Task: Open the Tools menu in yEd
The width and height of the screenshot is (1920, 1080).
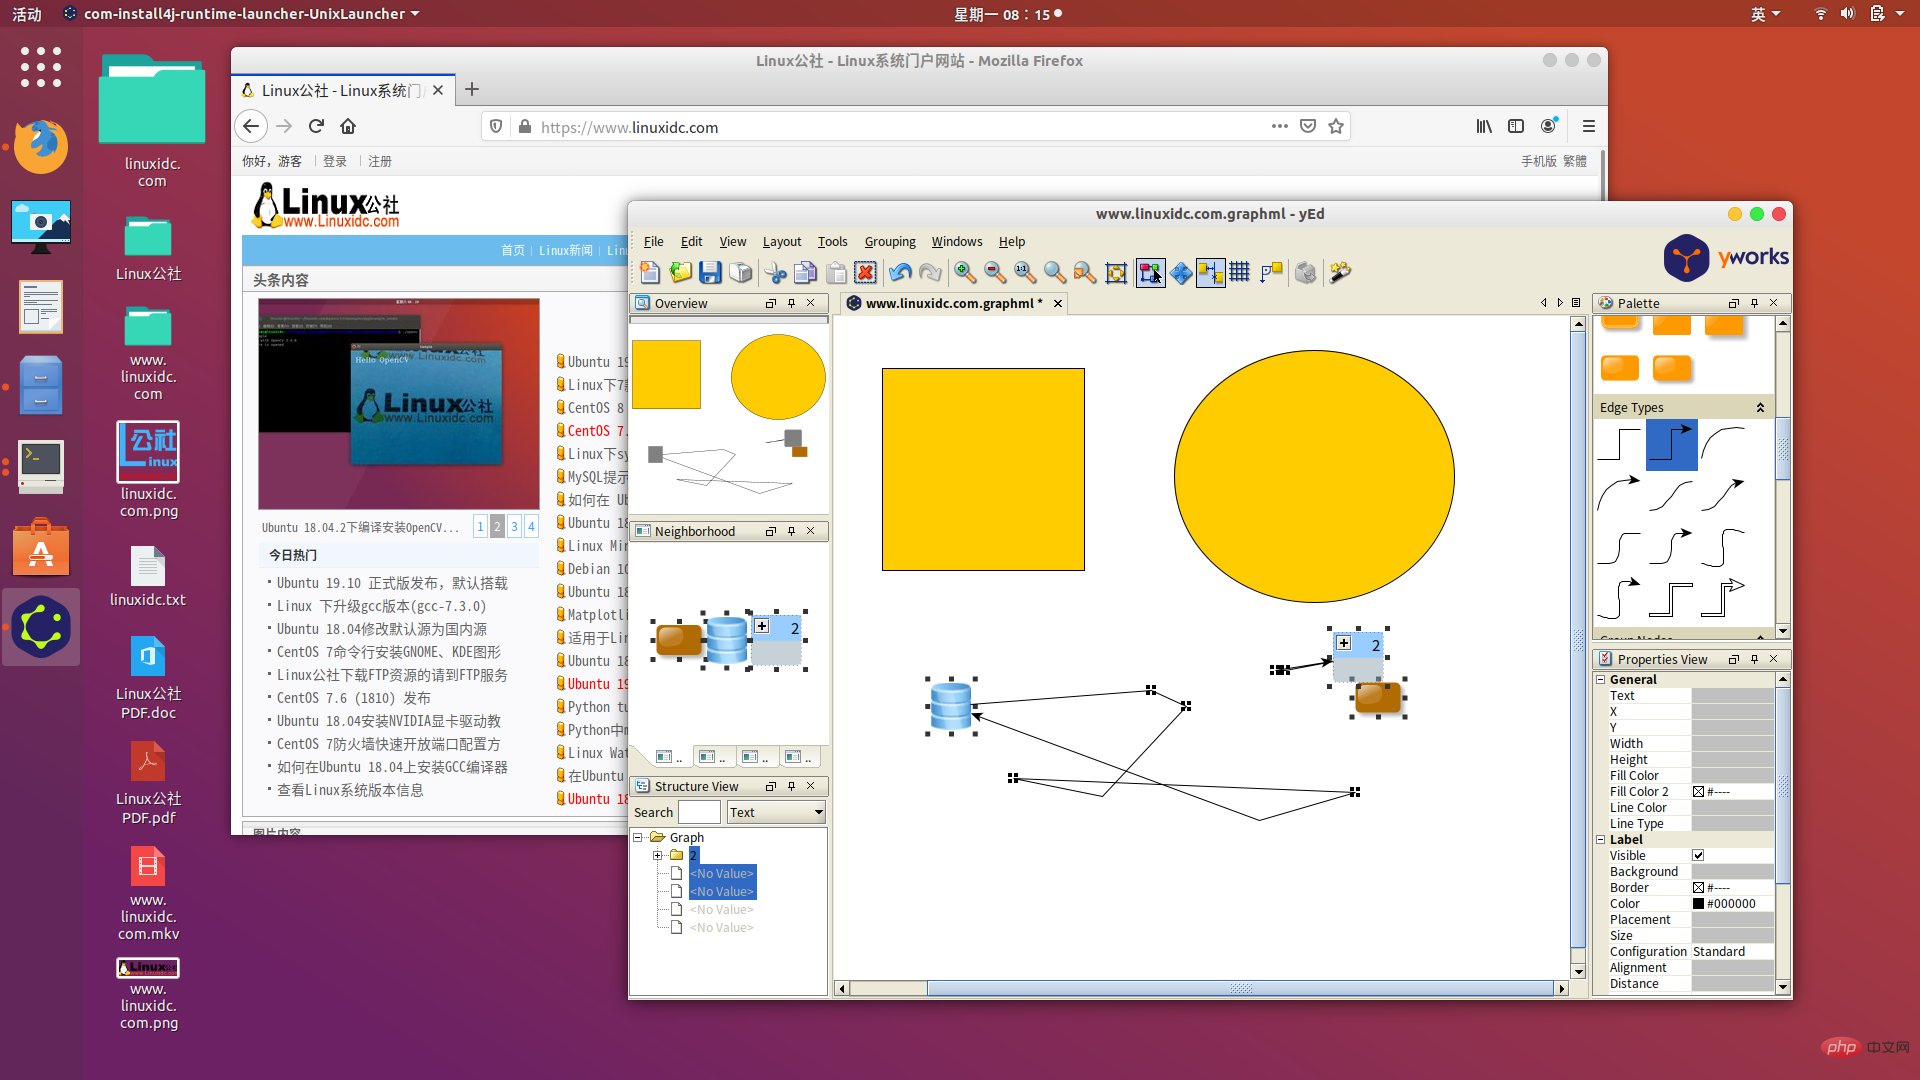Action: (832, 242)
